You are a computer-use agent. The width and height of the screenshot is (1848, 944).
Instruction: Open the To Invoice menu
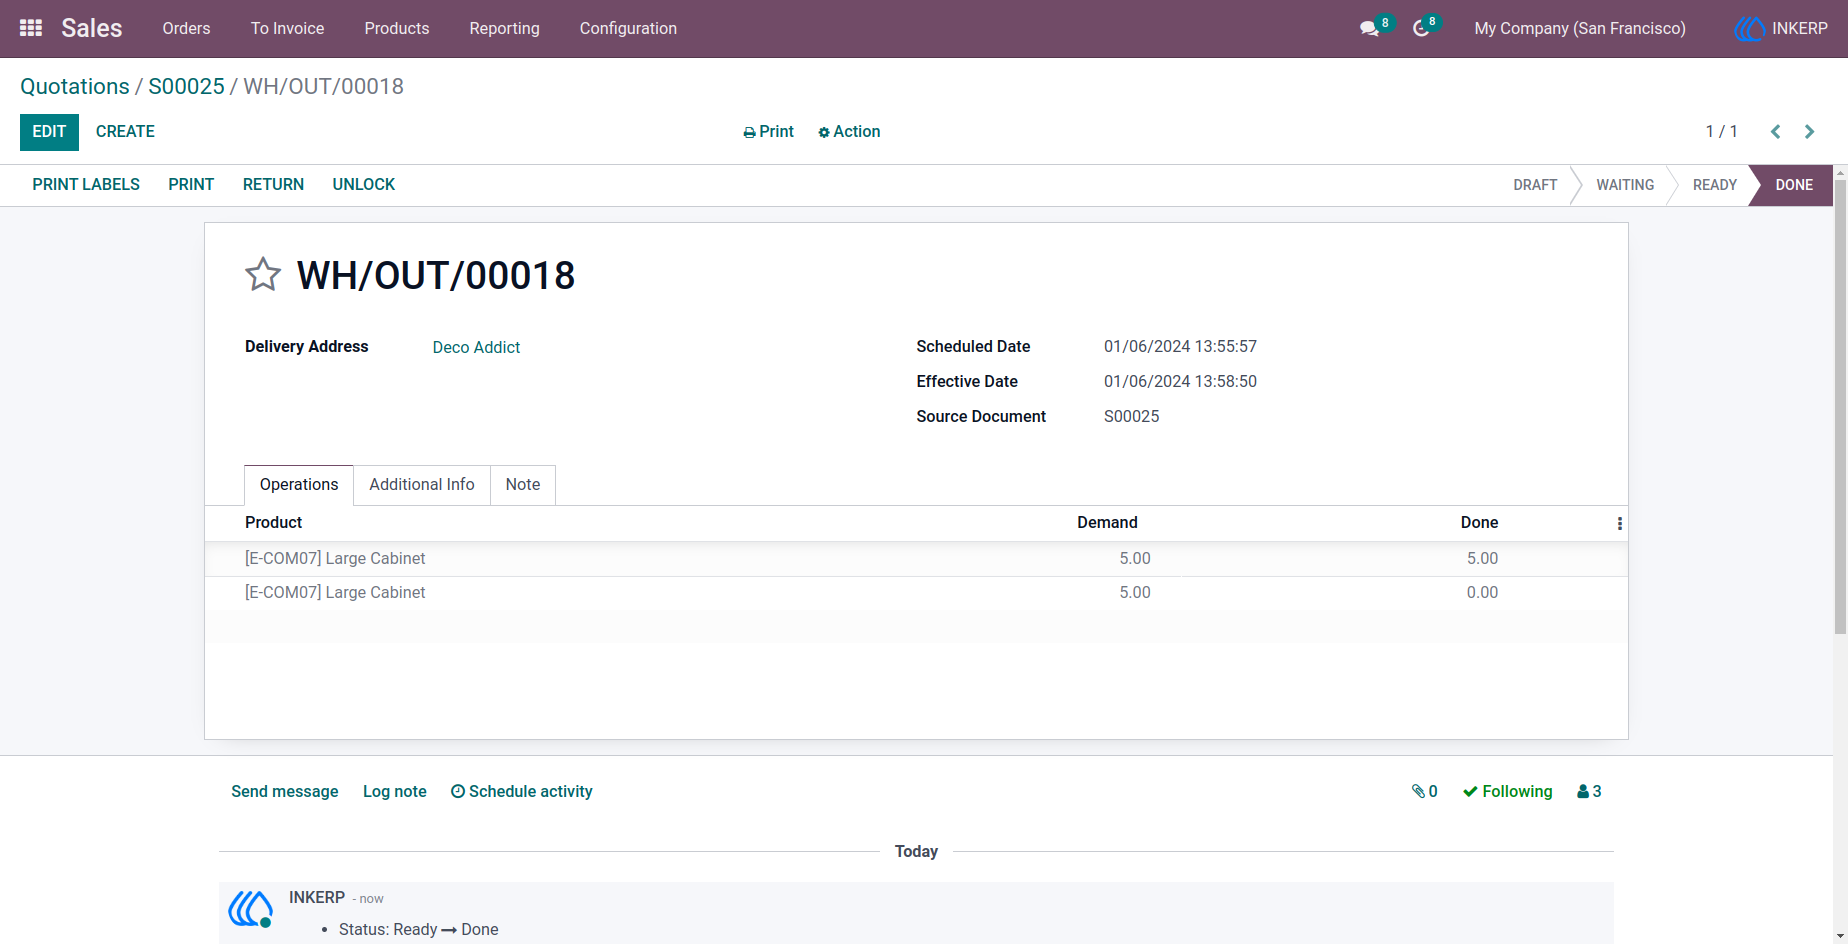point(287,28)
